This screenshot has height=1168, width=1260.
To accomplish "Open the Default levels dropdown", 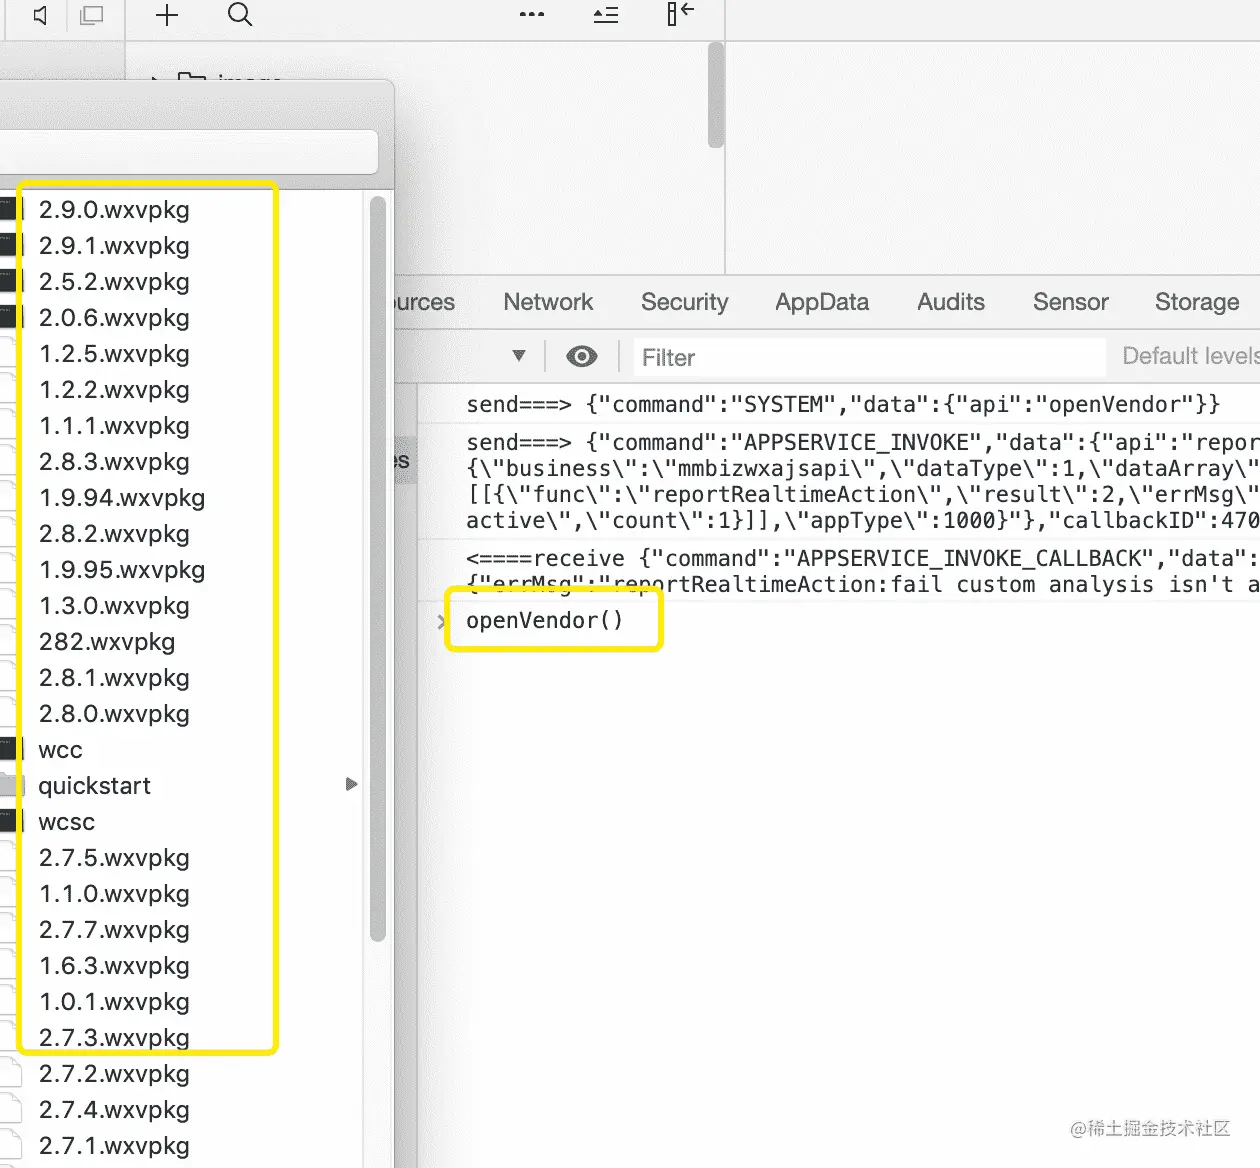I will tap(1190, 356).
